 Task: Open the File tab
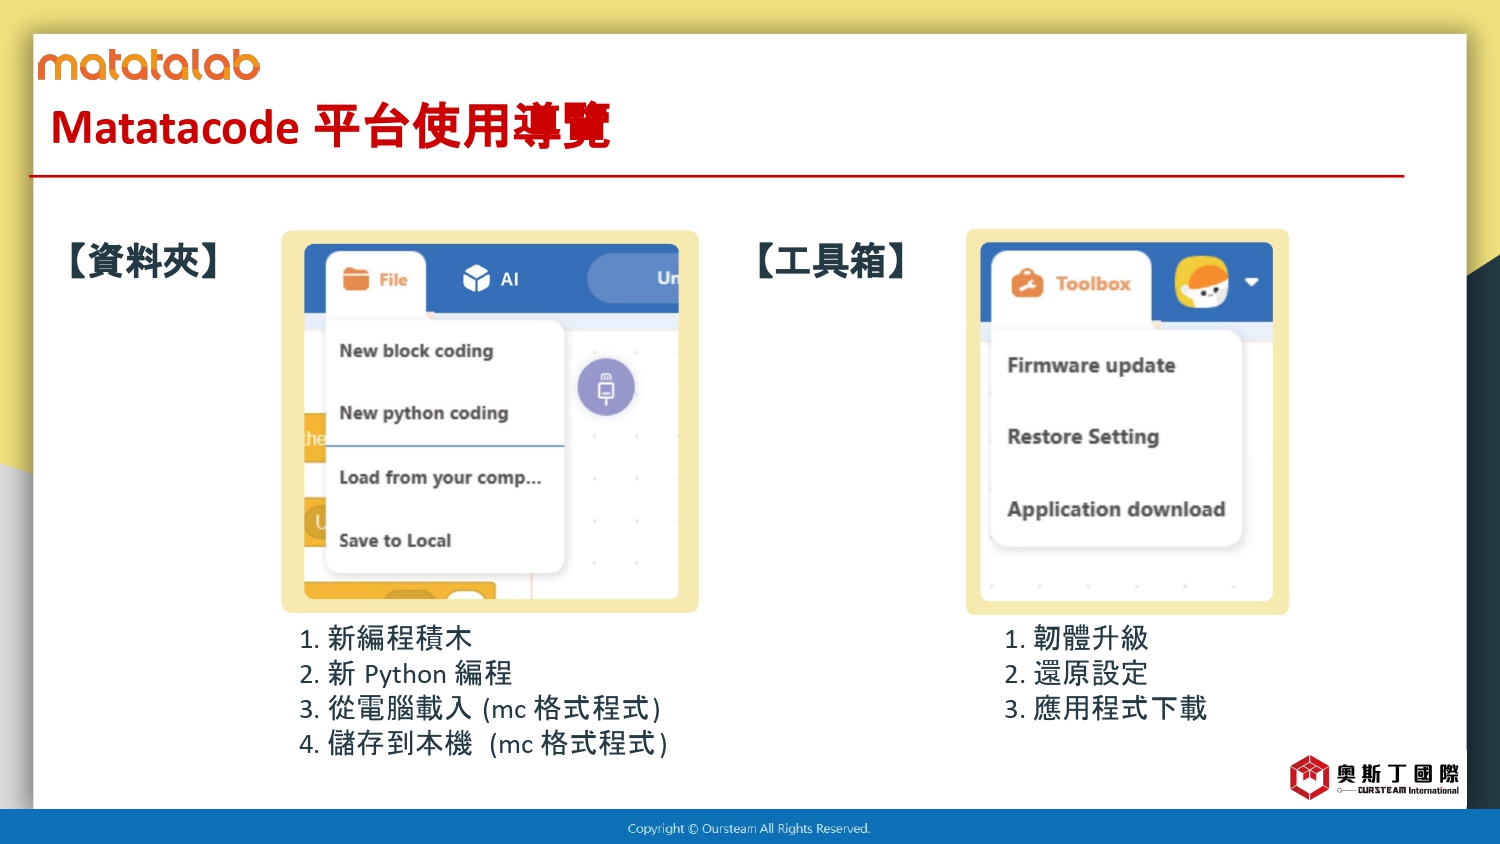tap(375, 281)
